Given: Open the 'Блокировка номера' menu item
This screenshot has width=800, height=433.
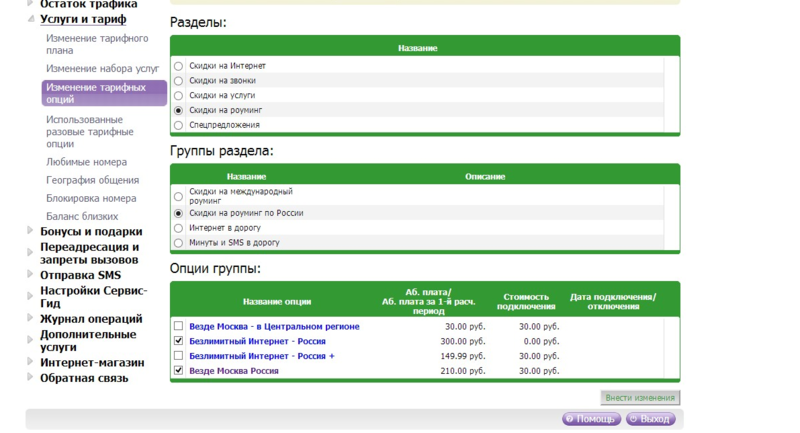Looking at the screenshot, I should click(91, 198).
